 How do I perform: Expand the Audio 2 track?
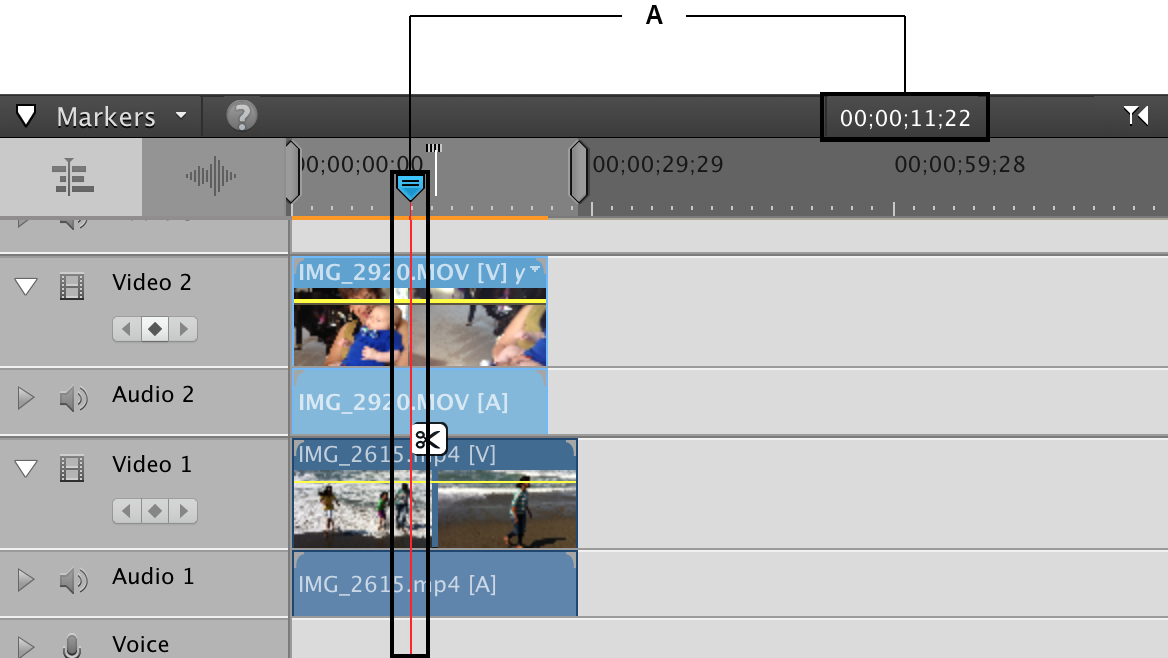[25, 398]
